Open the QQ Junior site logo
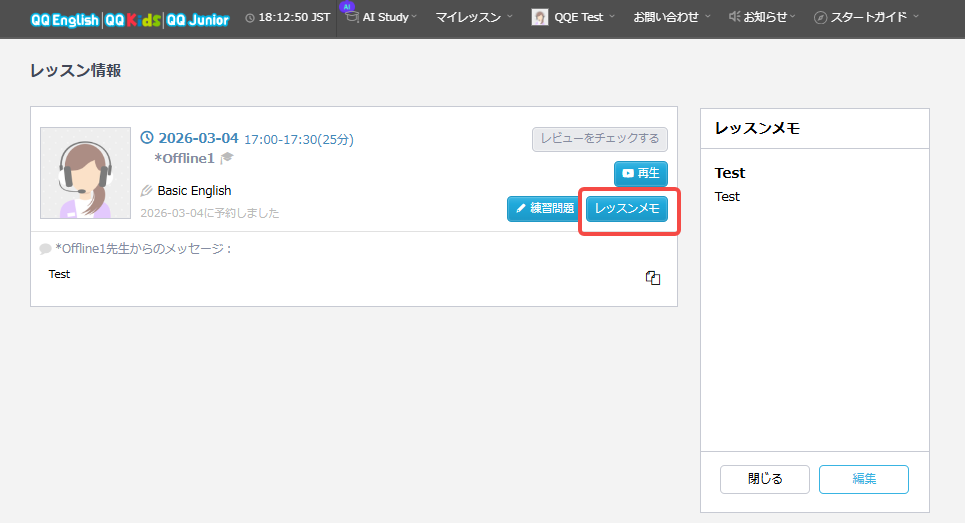The height and width of the screenshot is (523, 965). click(x=197, y=19)
